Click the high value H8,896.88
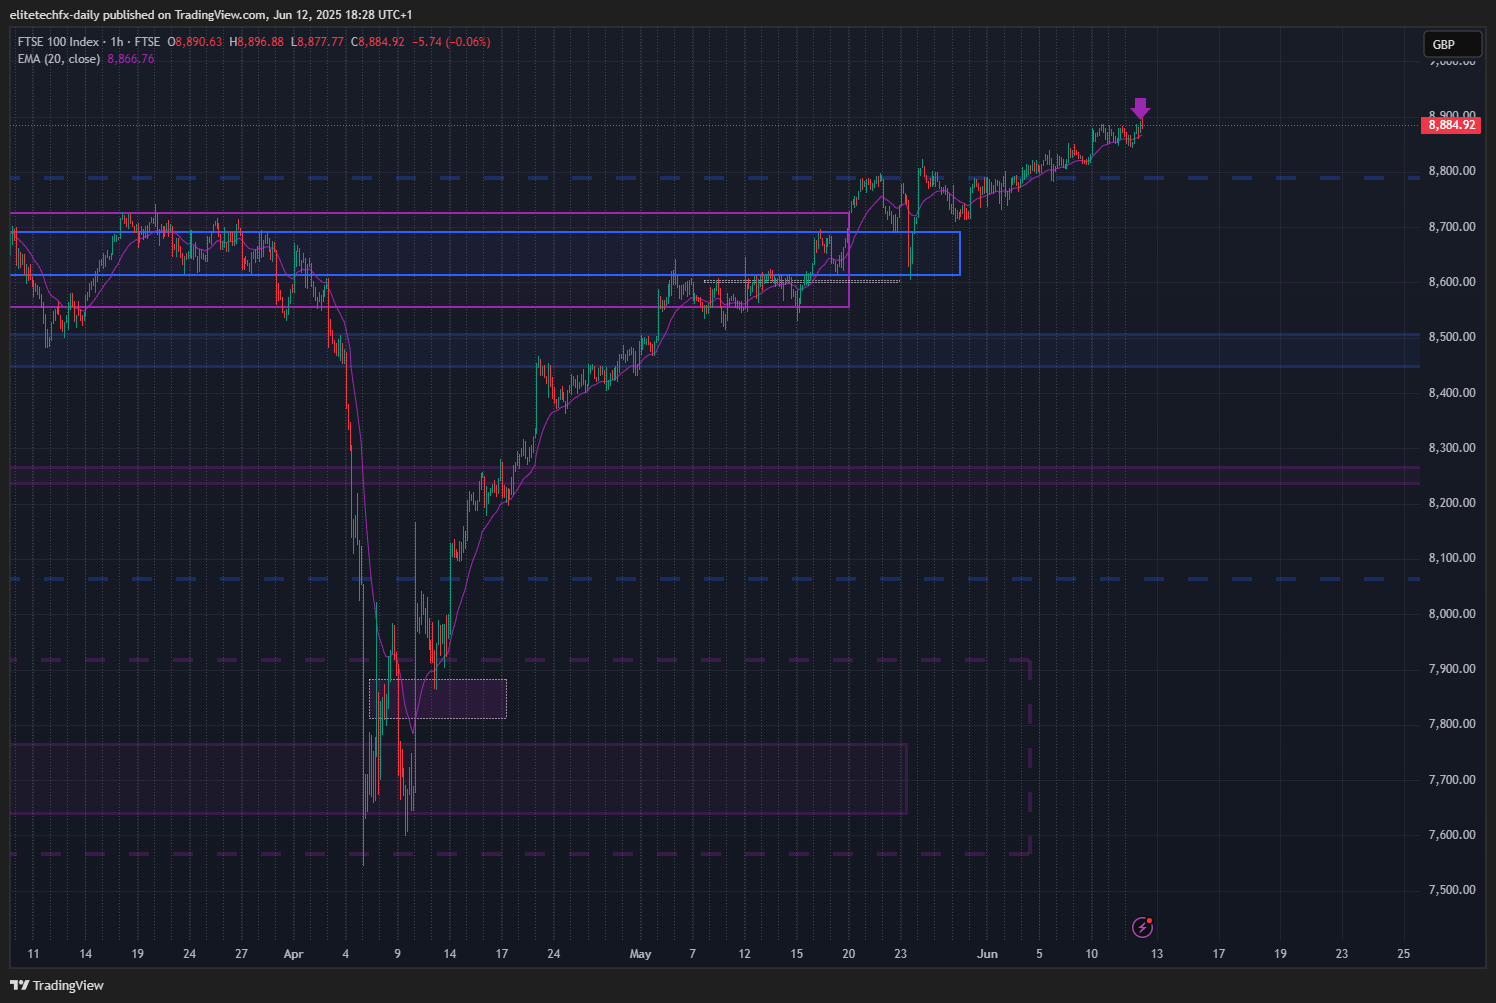This screenshot has height=1003, width=1496. point(257,42)
